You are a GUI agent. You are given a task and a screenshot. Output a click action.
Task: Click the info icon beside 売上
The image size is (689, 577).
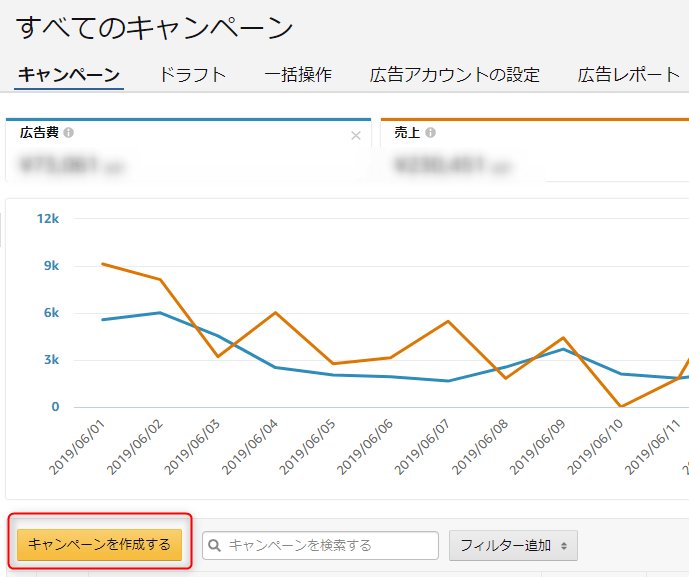pyautogui.click(x=430, y=132)
